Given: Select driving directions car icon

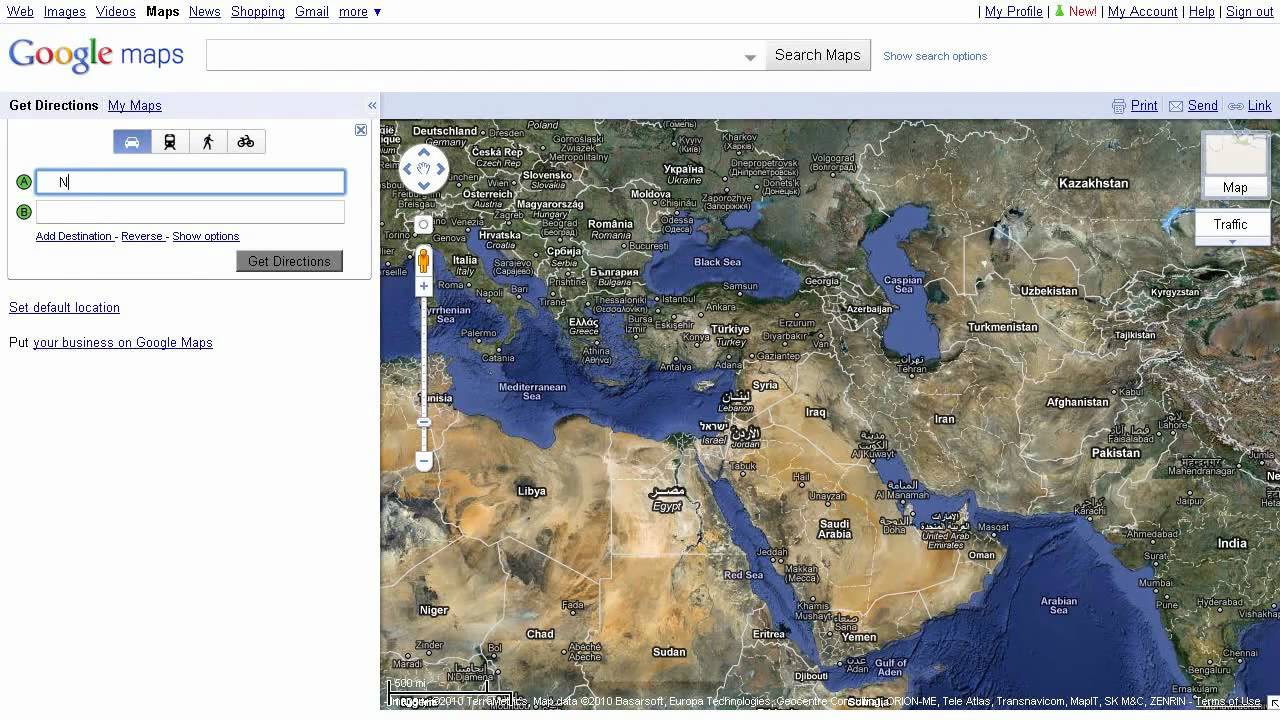Looking at the screenshot, I should [132, 142].
